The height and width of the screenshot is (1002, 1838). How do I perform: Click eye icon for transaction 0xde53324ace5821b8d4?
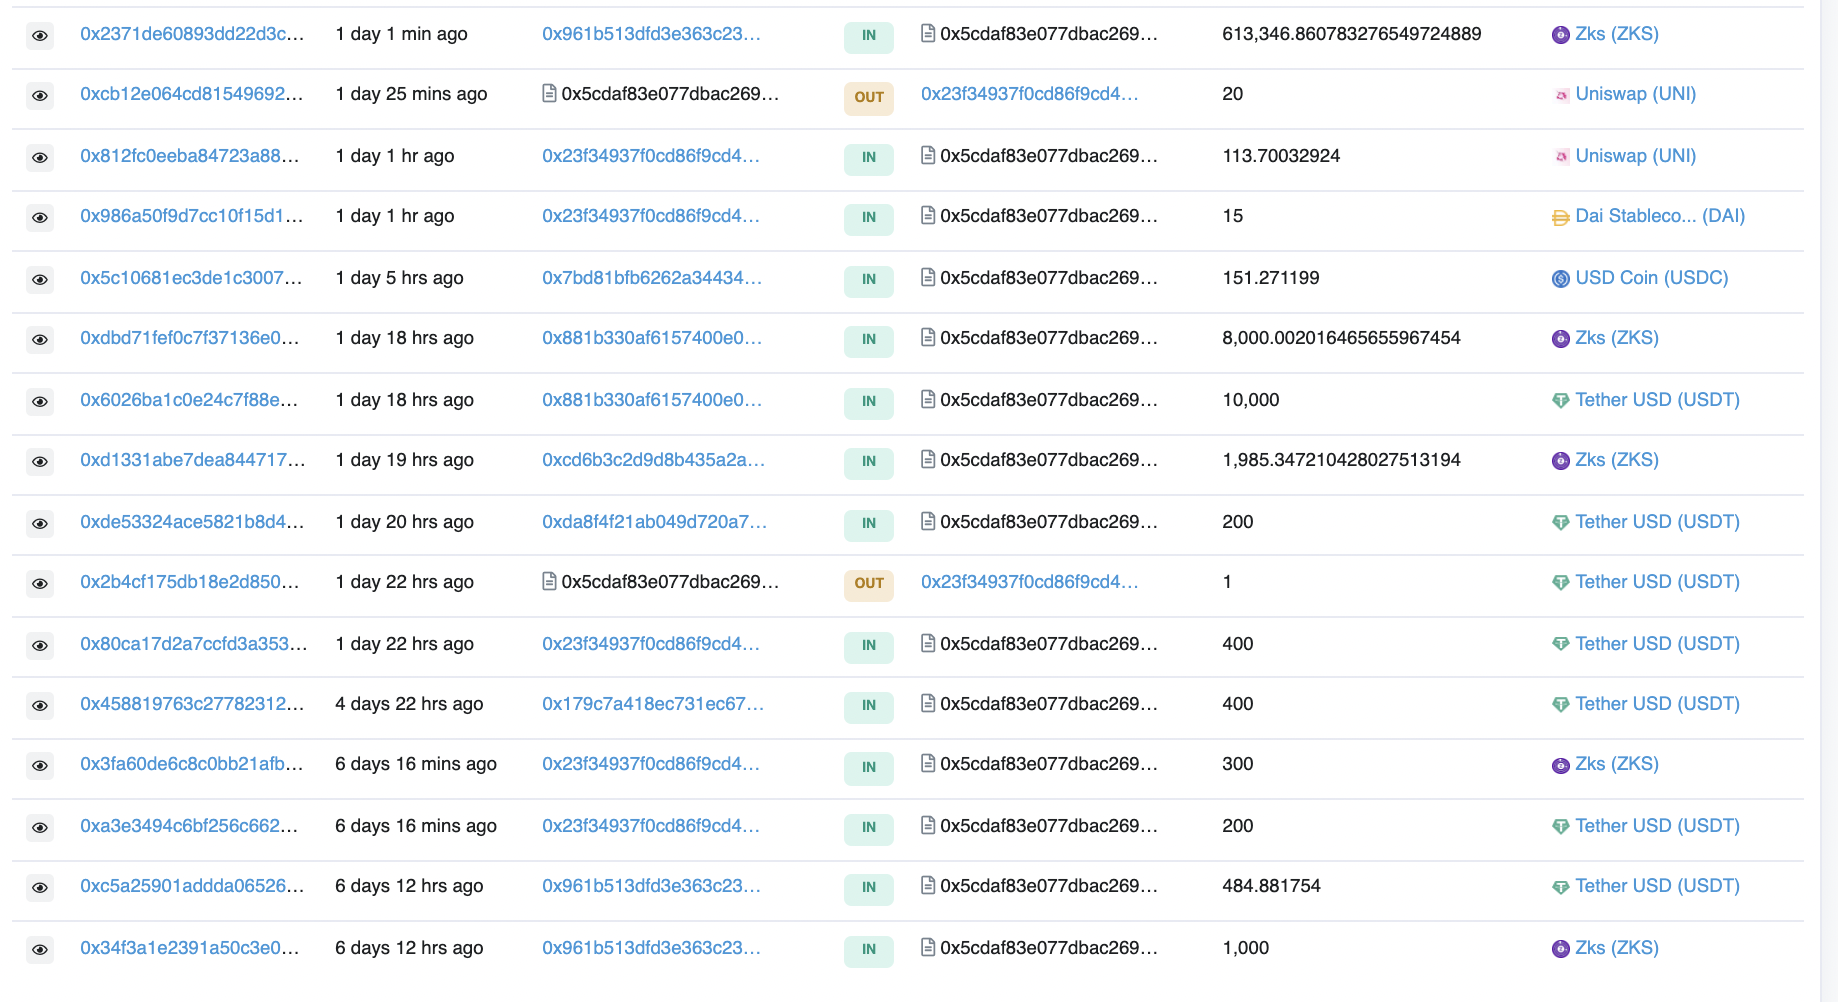click(x=40, y=524)
